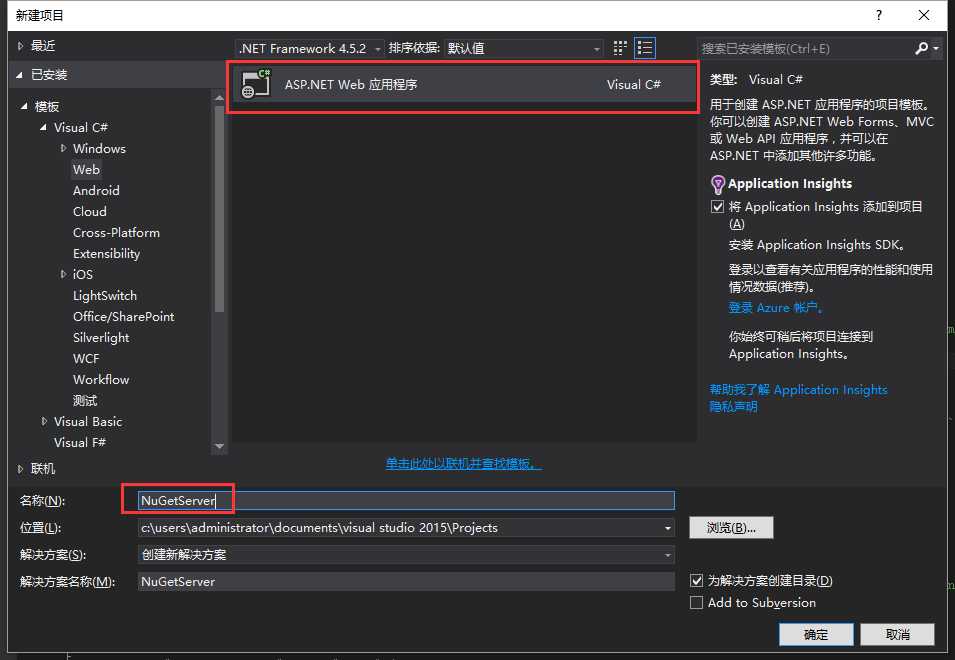Toggle adding Application Insights to project
The height and width of the screenshot is (660, 955).
tap(717, 206)
